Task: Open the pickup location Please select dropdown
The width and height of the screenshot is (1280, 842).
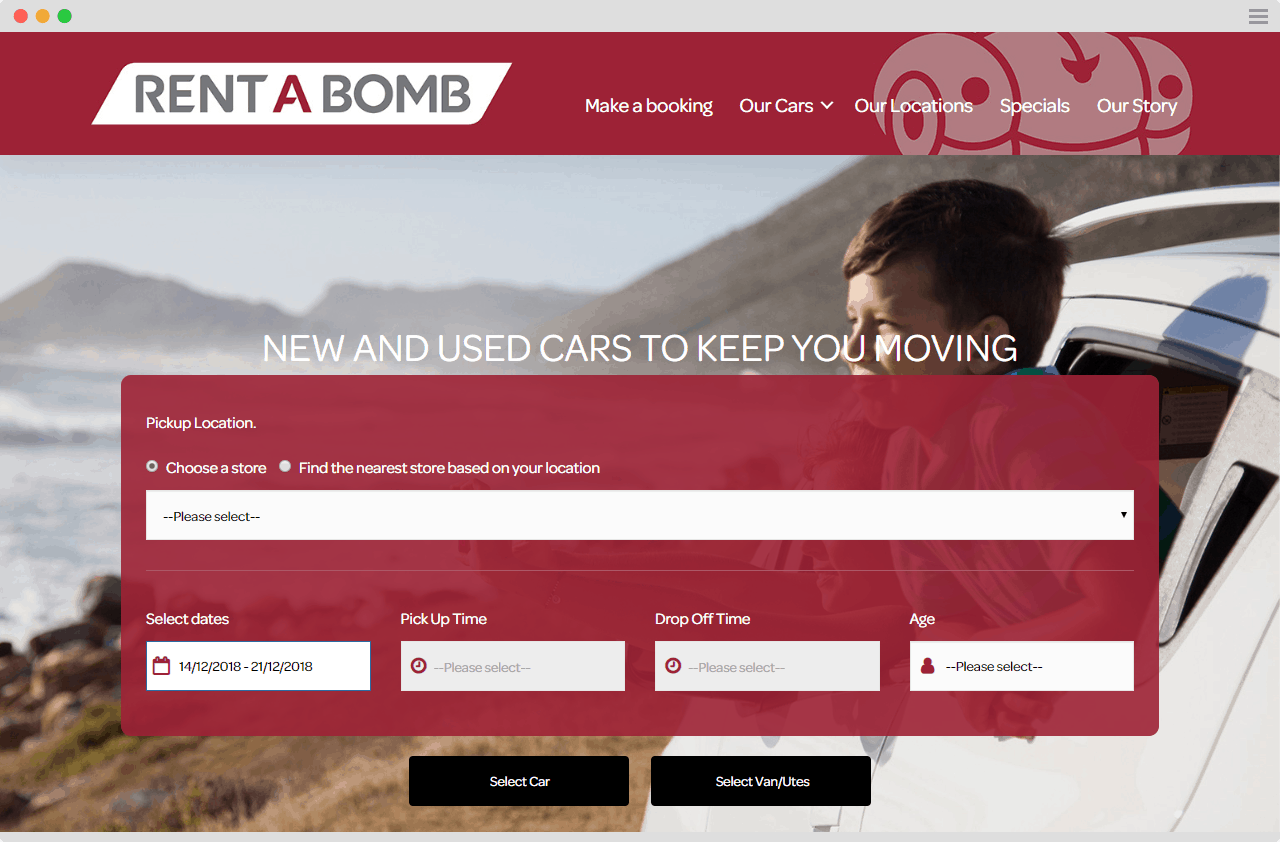Action: [x=640, y=515]
